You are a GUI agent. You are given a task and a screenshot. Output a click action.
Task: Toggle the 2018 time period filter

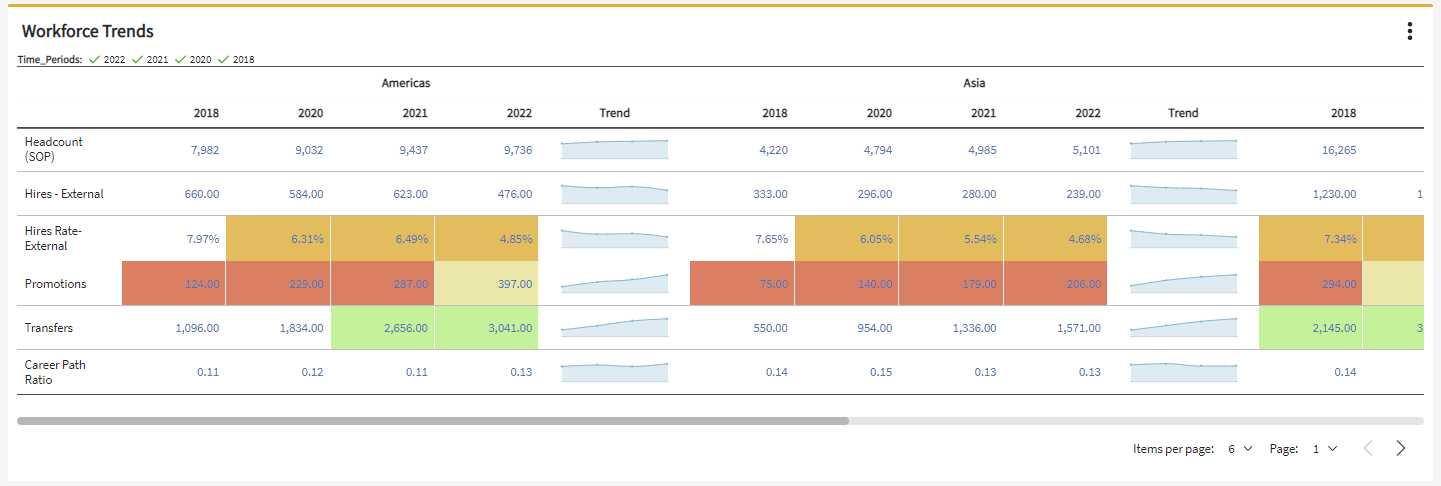point(236,60)
